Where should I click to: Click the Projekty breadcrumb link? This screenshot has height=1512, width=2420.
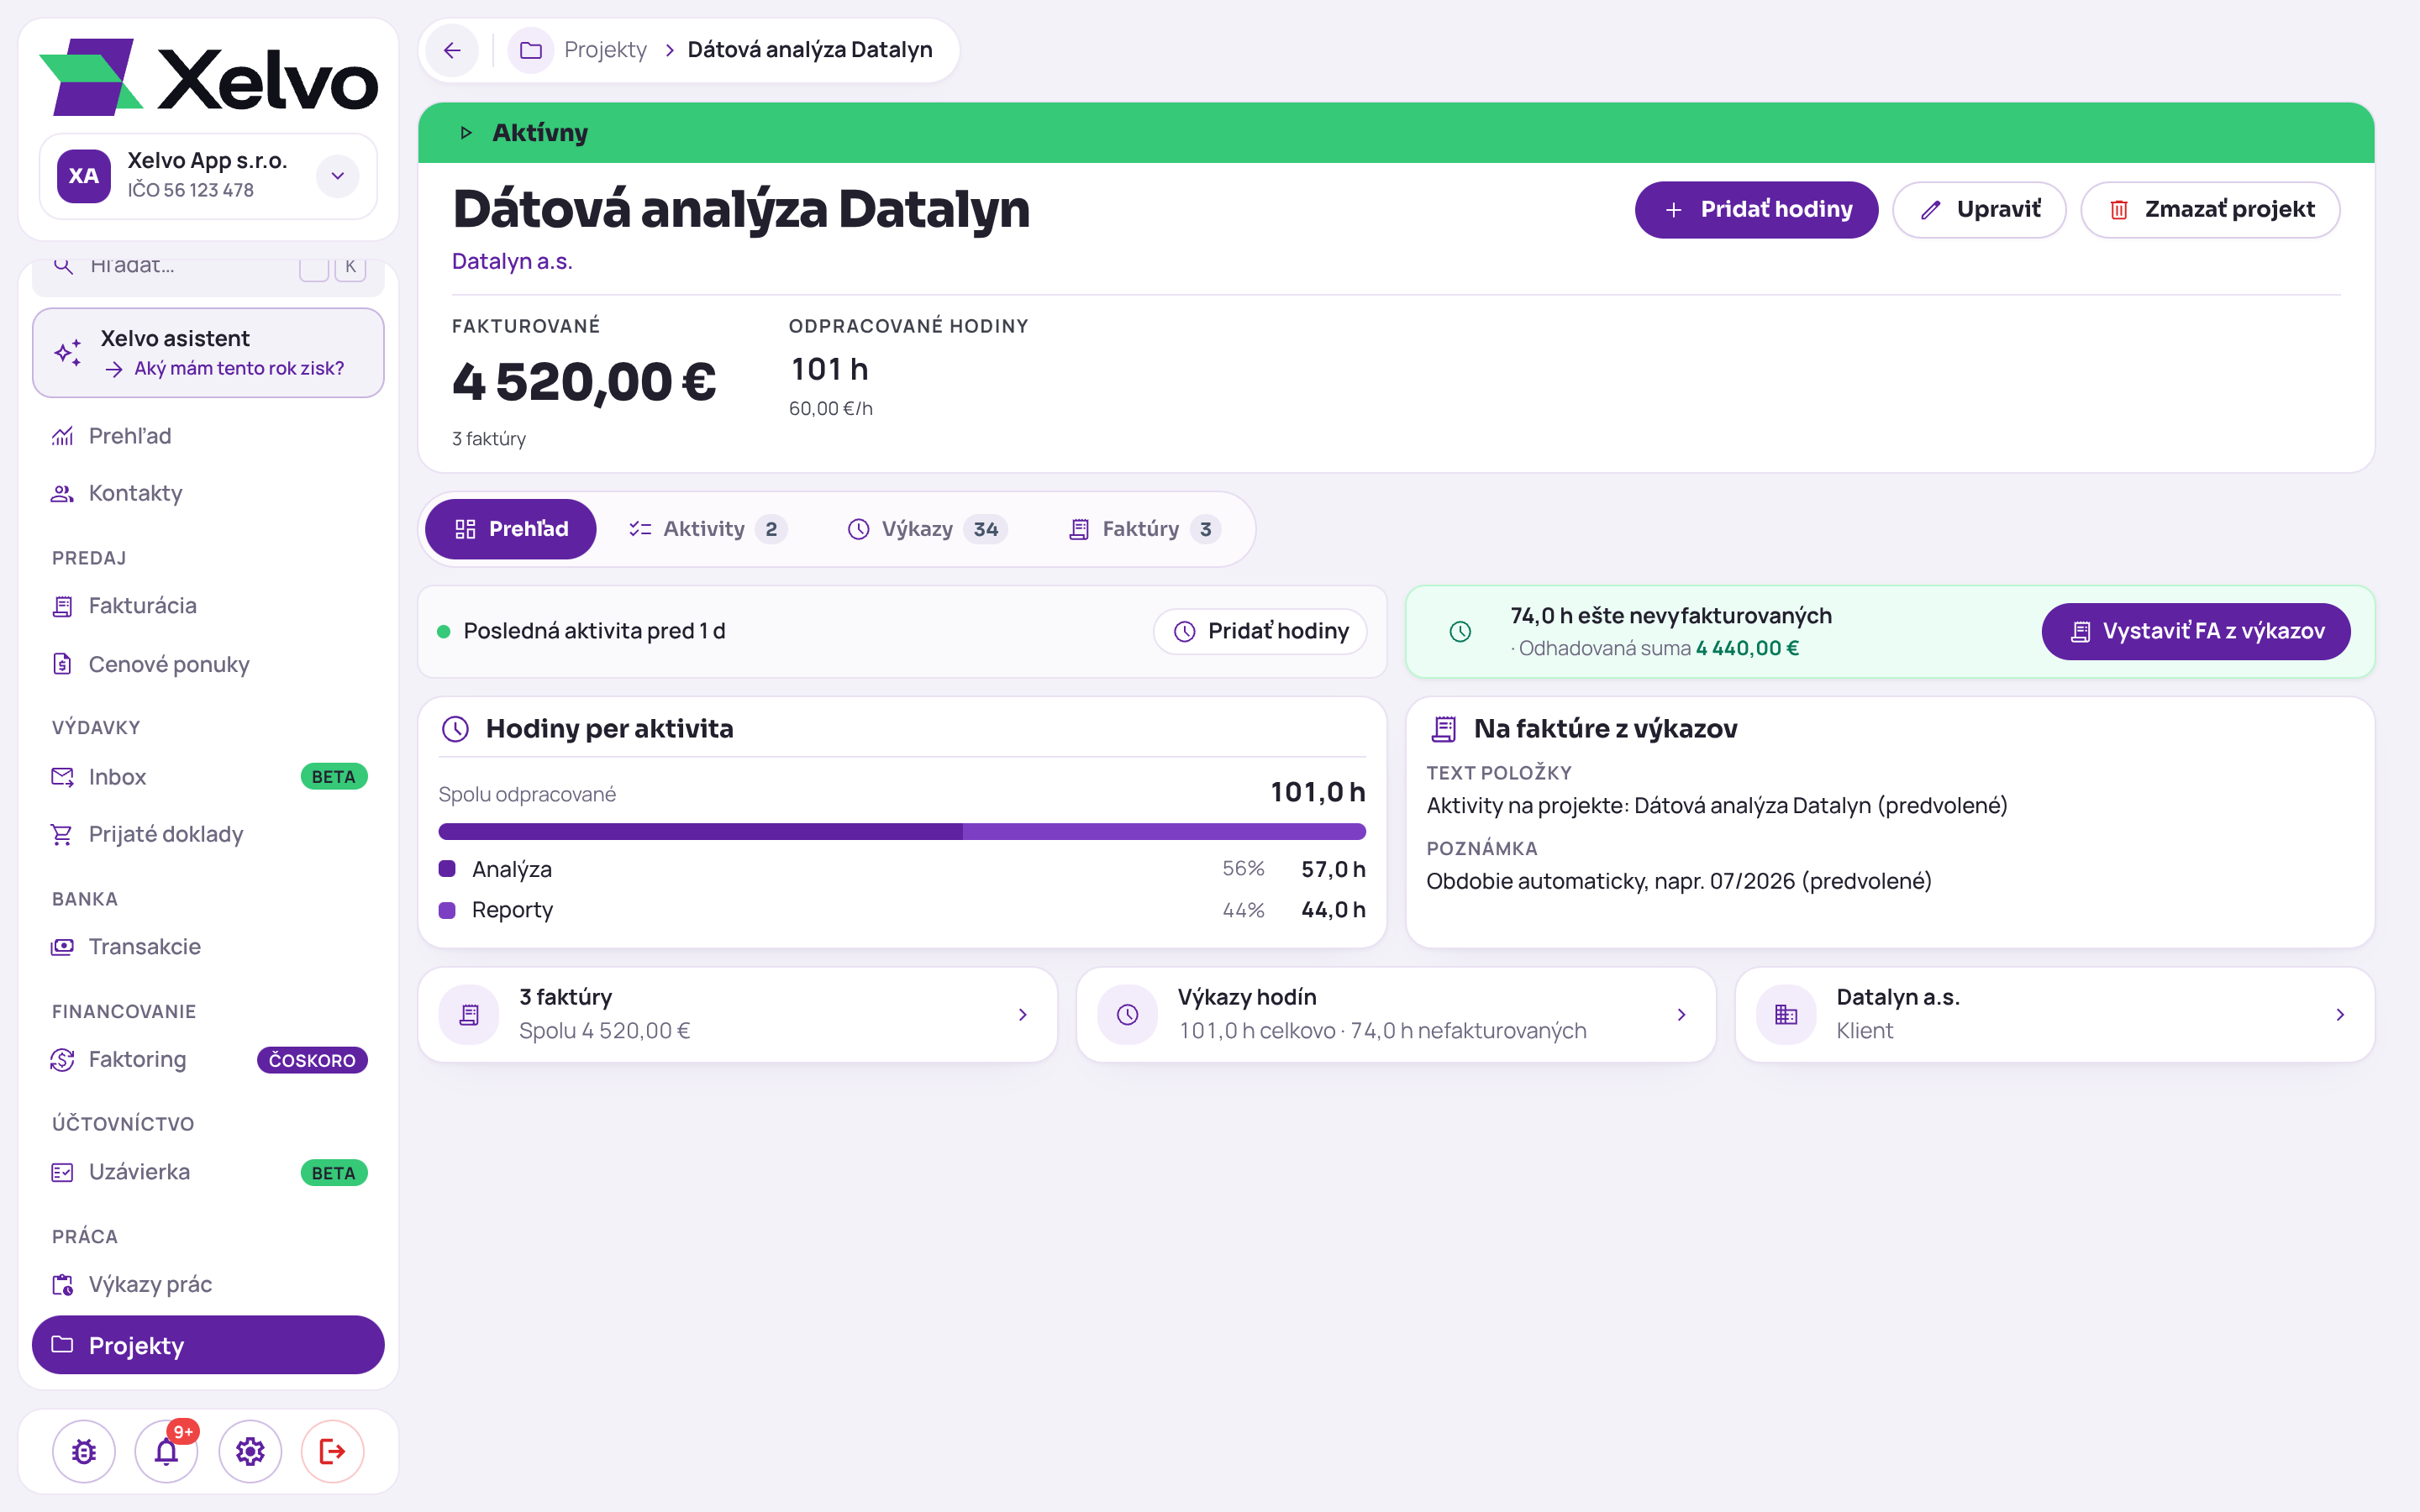605,50
